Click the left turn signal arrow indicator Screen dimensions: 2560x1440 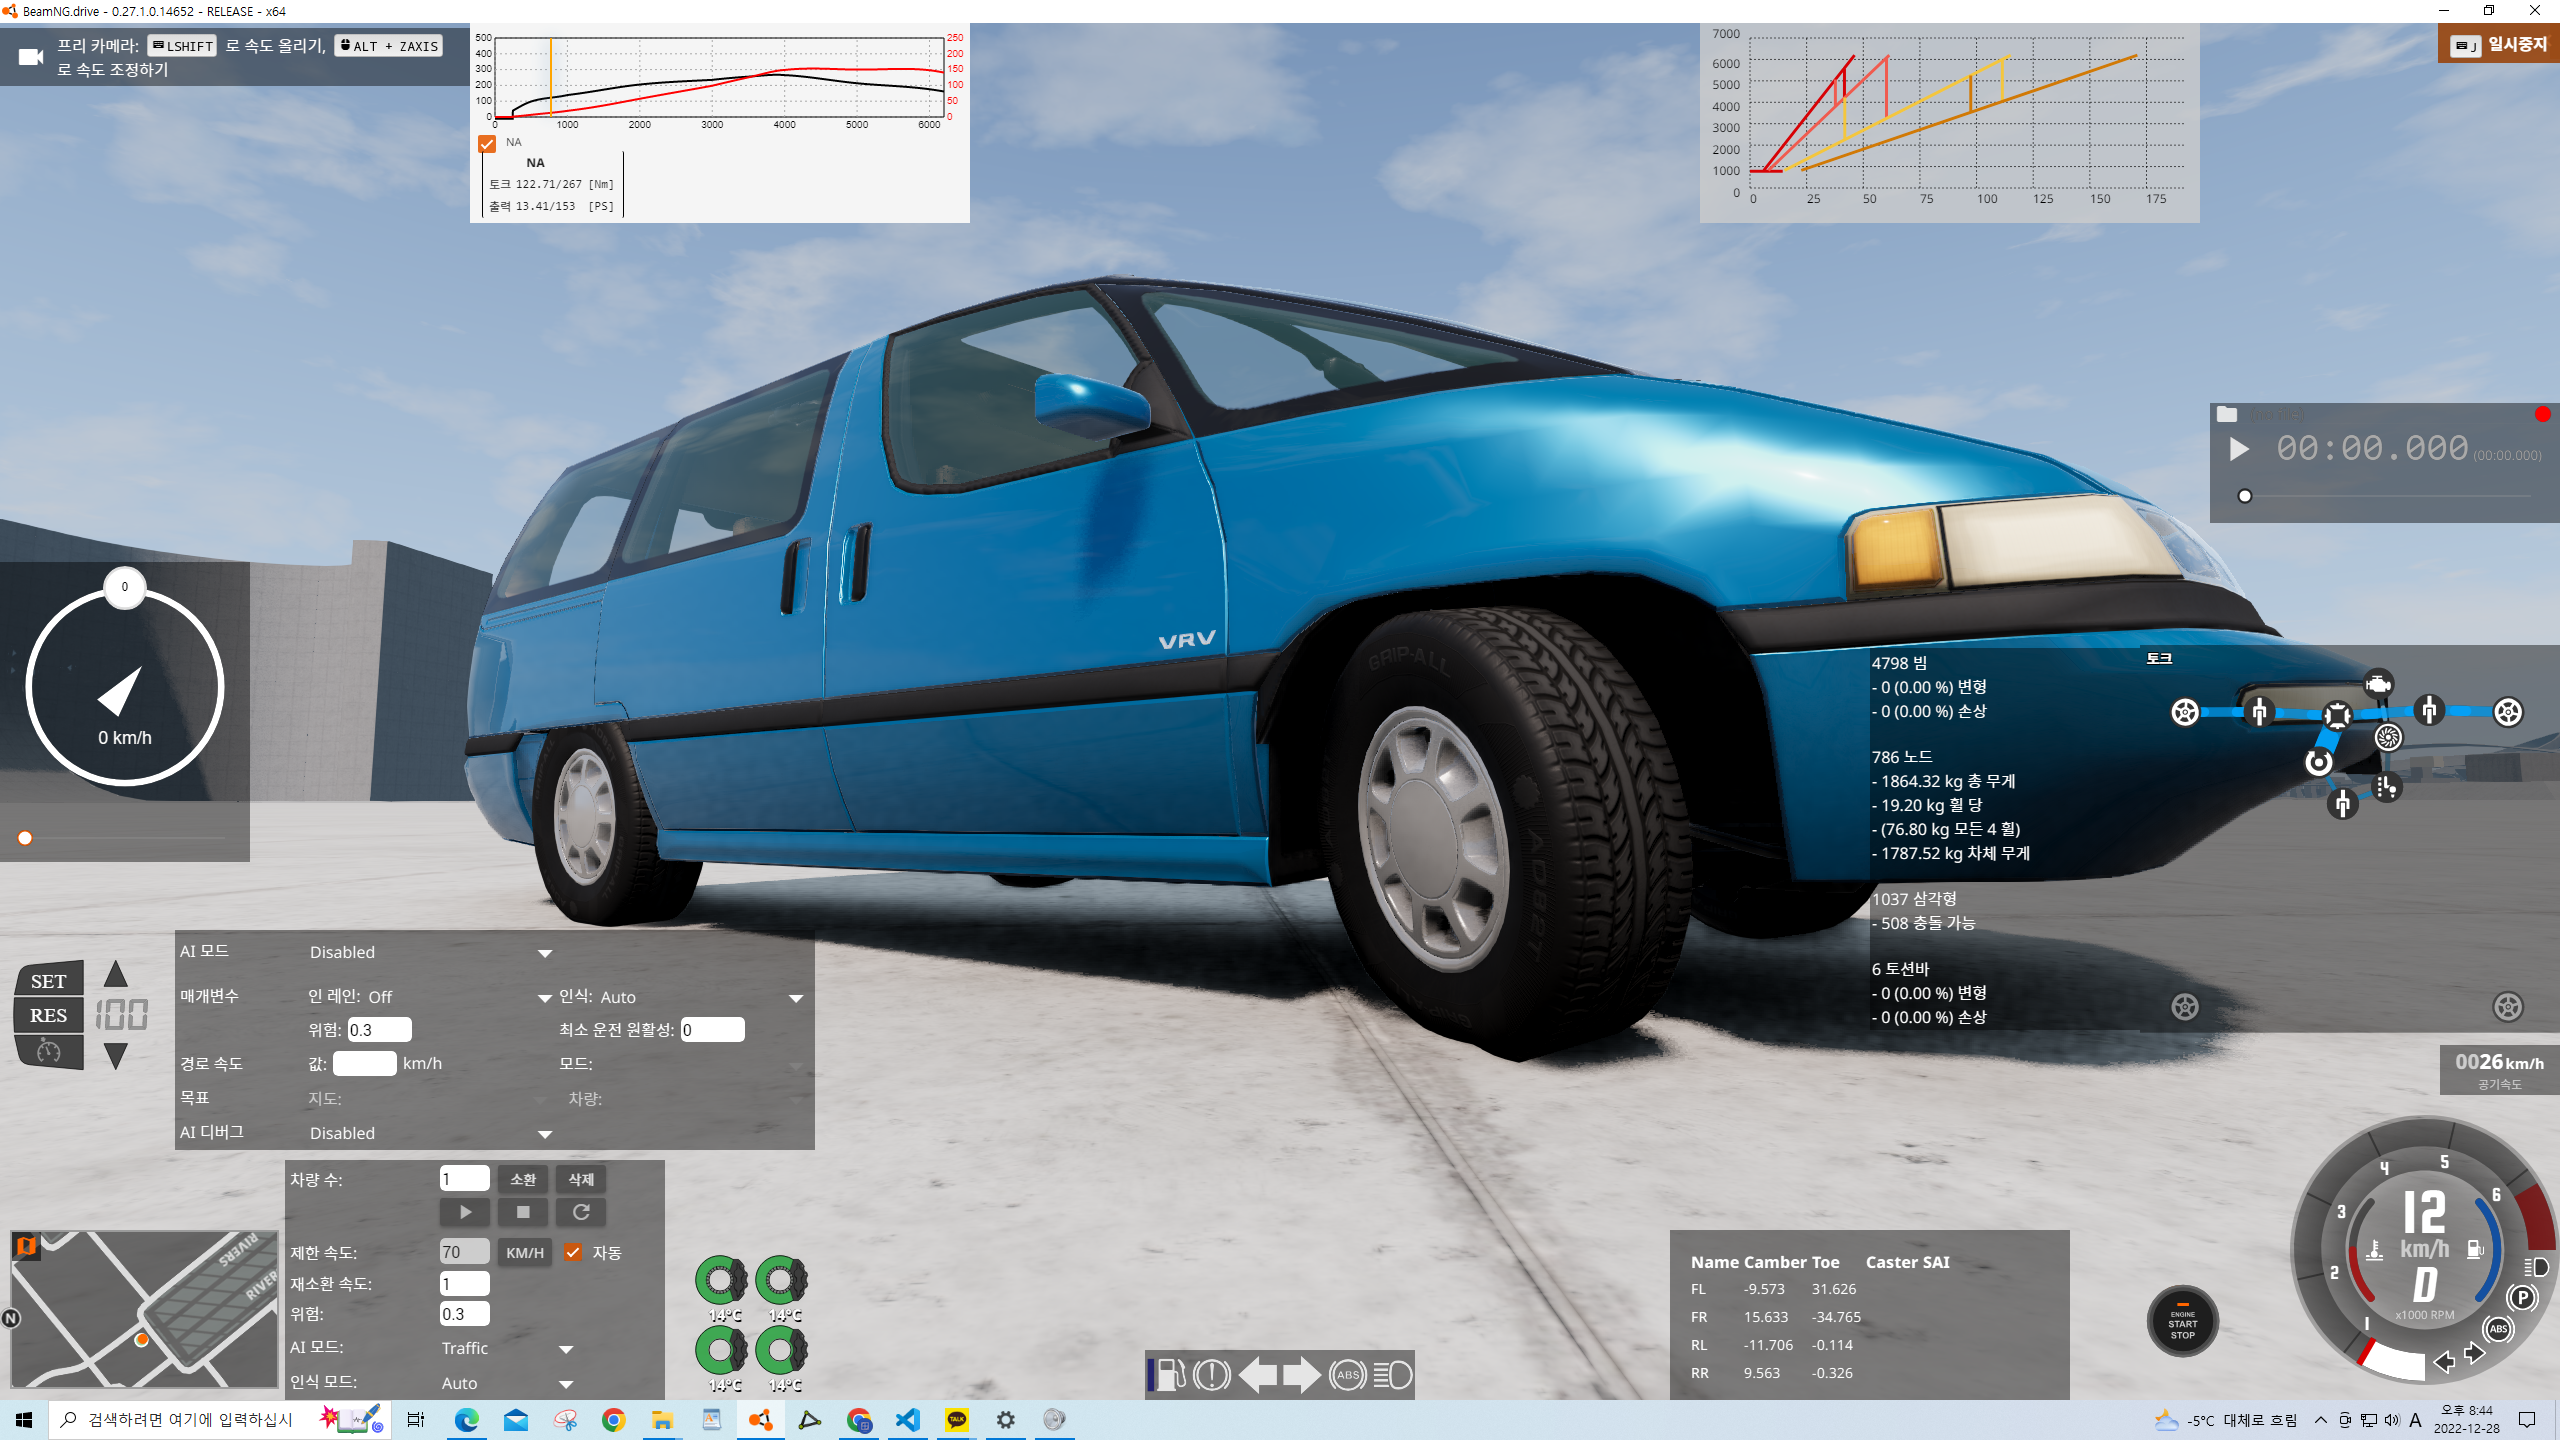coord(1257,1375)
